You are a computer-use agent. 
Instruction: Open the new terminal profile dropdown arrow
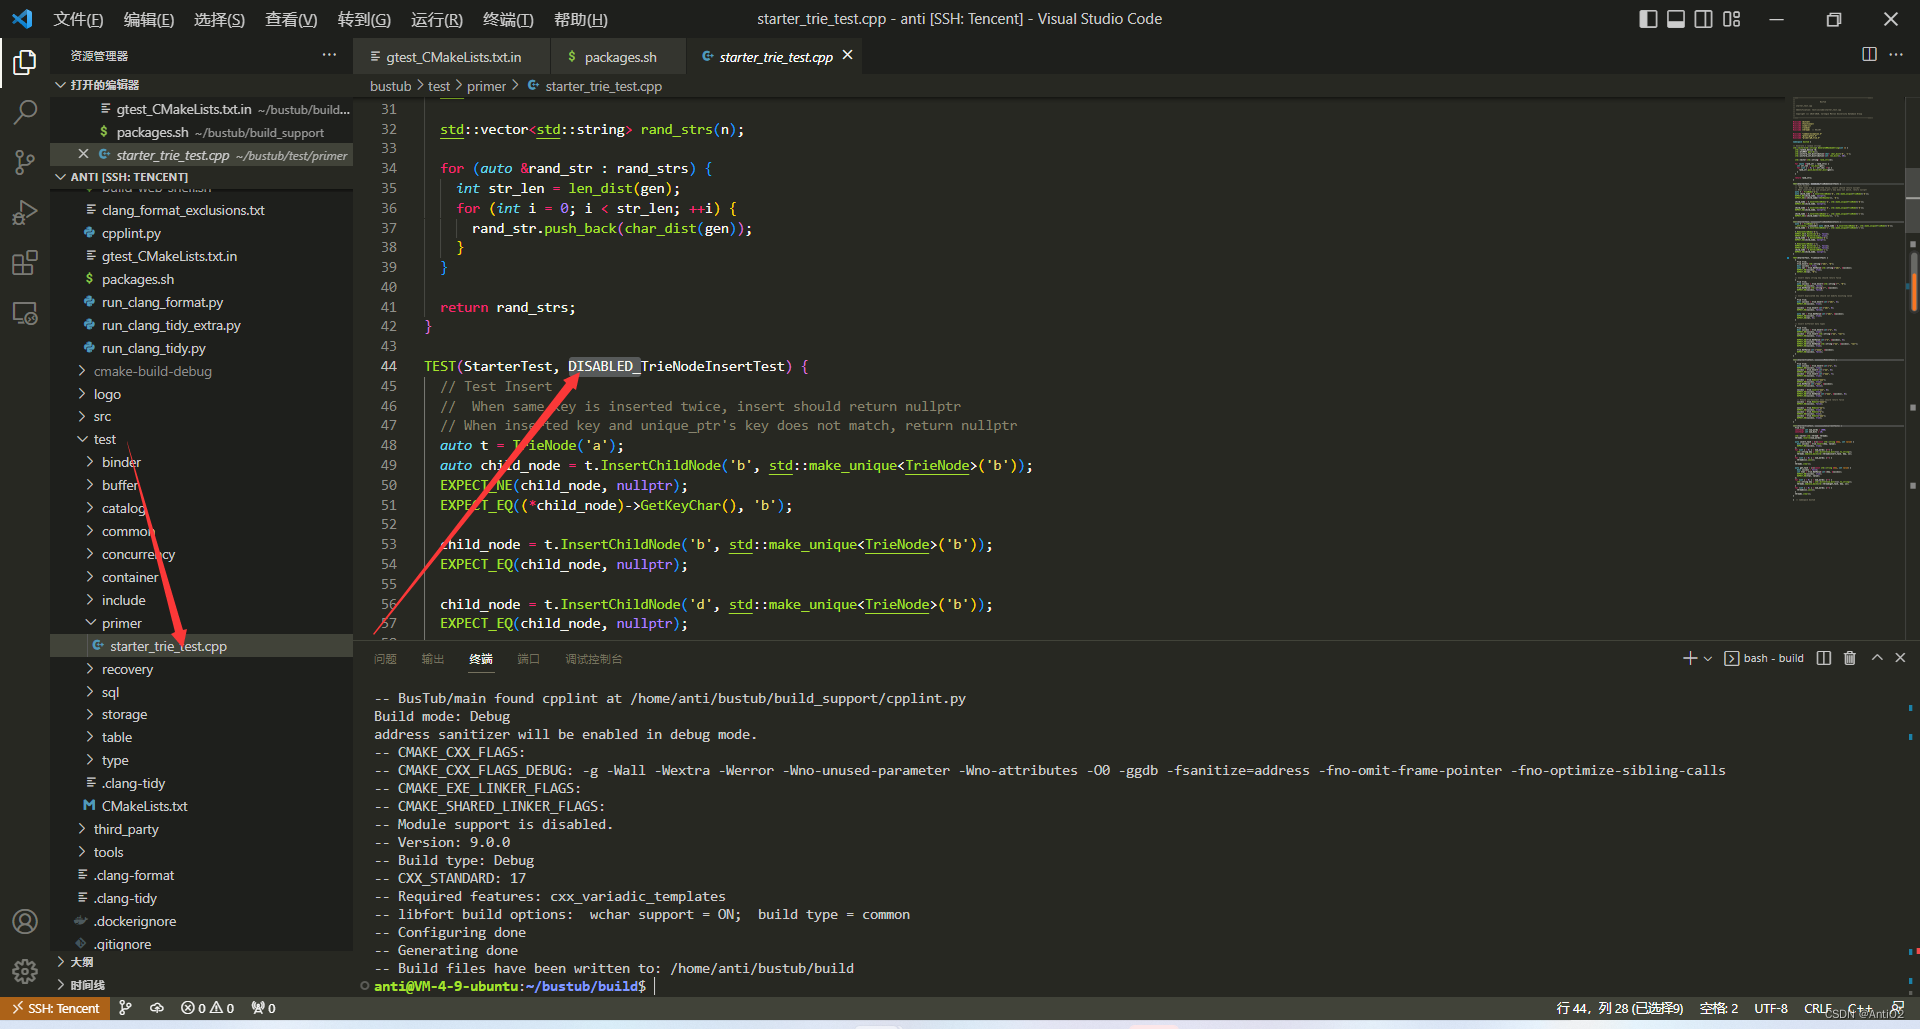point(1708,658)
